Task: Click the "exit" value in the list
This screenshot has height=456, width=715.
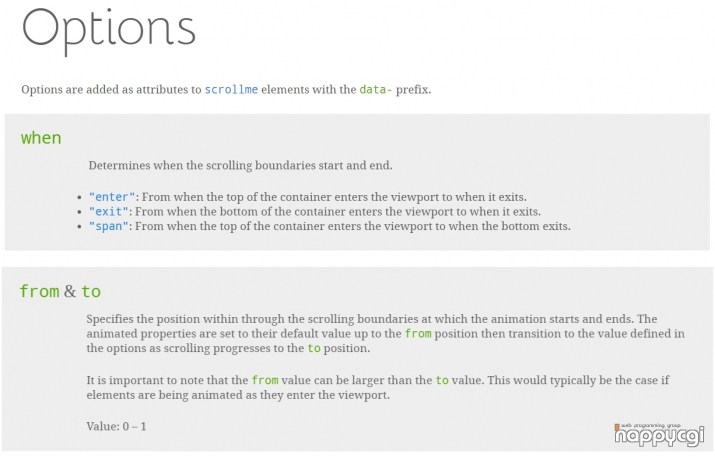Action: click(x=109, y=212)
